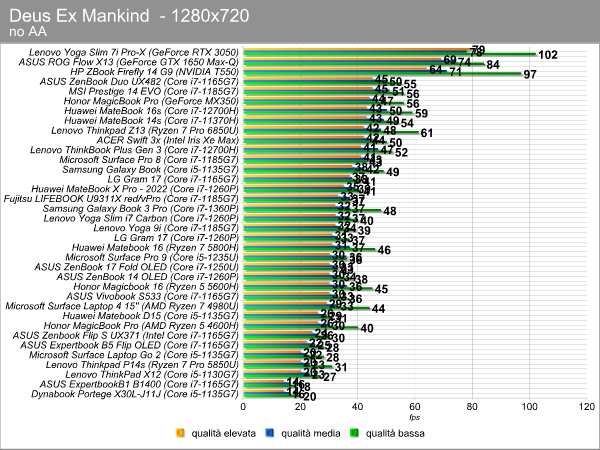The width and height of the screenshot is (600, 450).
Task: Select Microsoft Surface Pro 9 row label
Action: tap(152, 258)
